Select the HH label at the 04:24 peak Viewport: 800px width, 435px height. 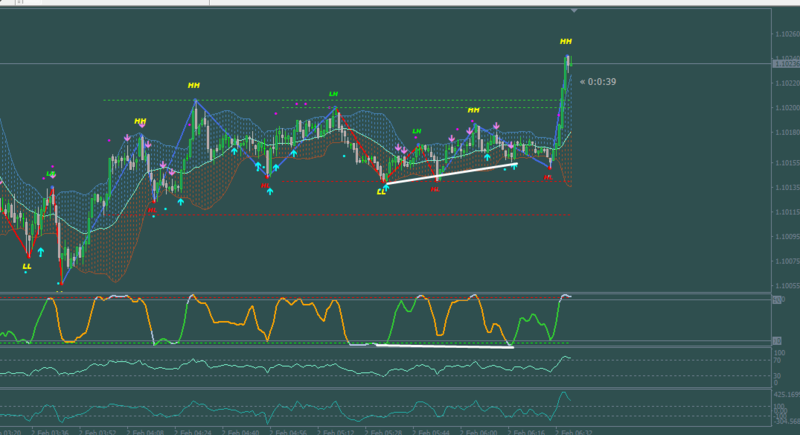[x=193, y=86]
